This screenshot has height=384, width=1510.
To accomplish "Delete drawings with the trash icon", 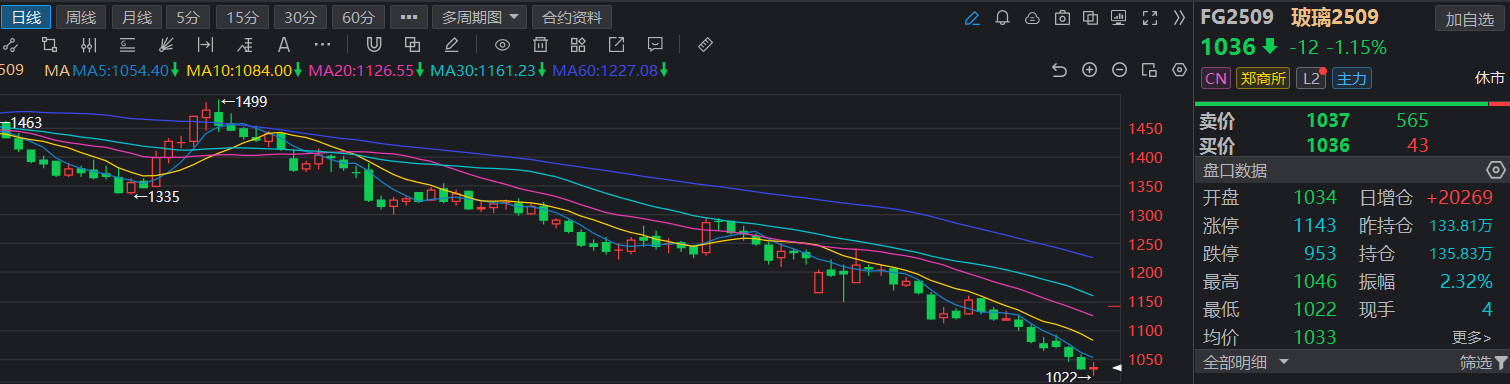I will coord(540,44).
